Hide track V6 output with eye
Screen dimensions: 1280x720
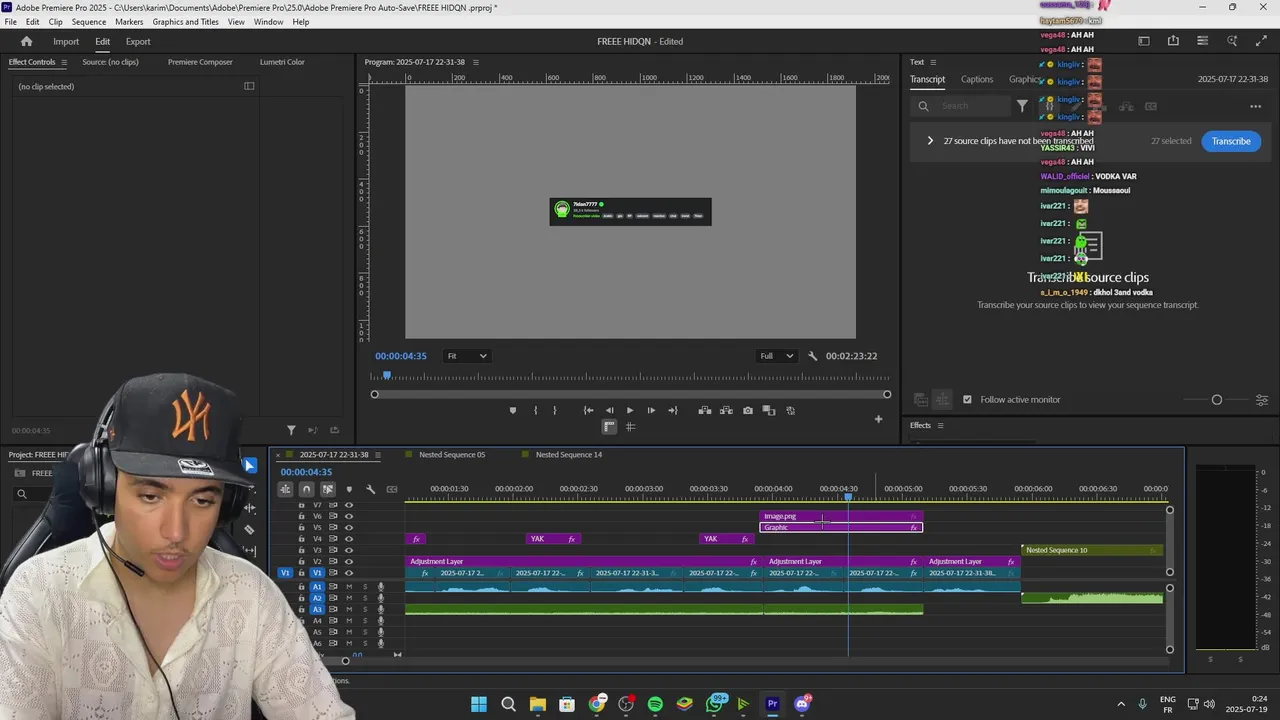349,516
